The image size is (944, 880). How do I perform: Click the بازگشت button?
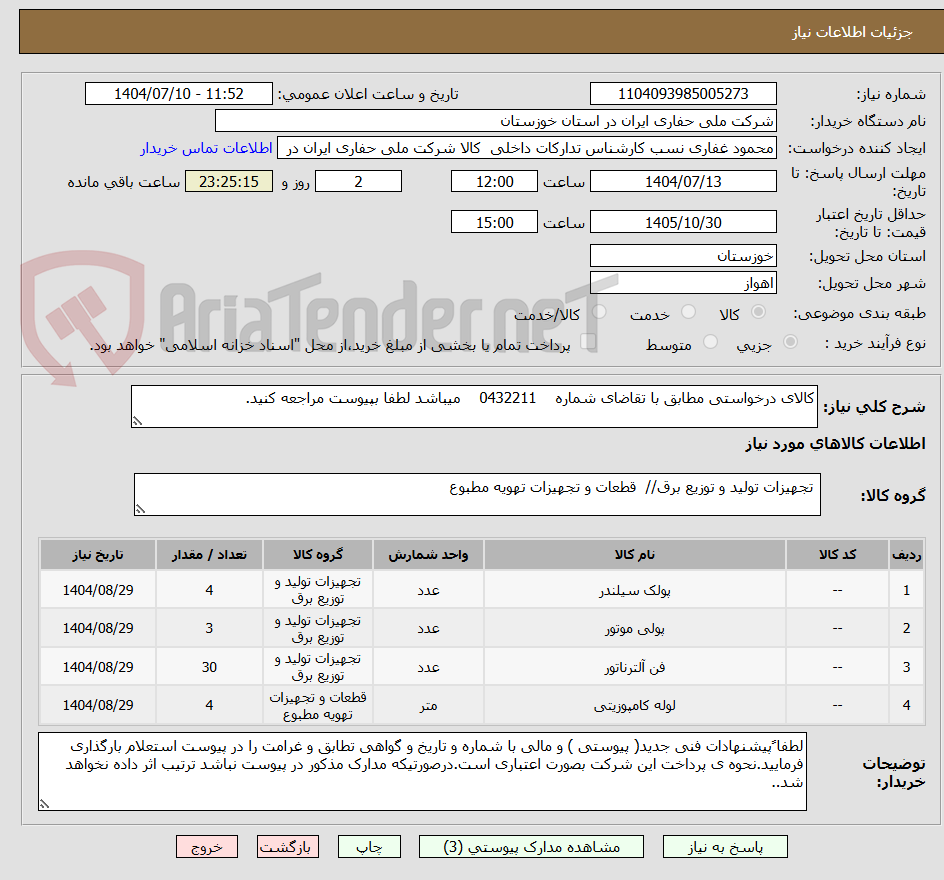point(288,846)
